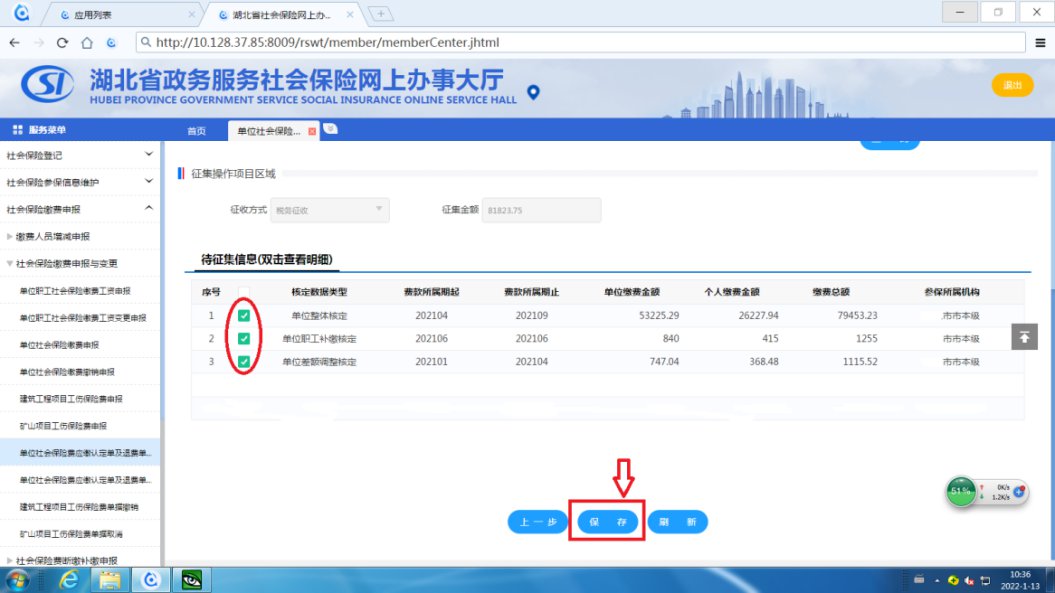Click the scroll-to-top arrow icon
The image size is (1055, 593).
pyautogui.click(x=1024, y=337)
